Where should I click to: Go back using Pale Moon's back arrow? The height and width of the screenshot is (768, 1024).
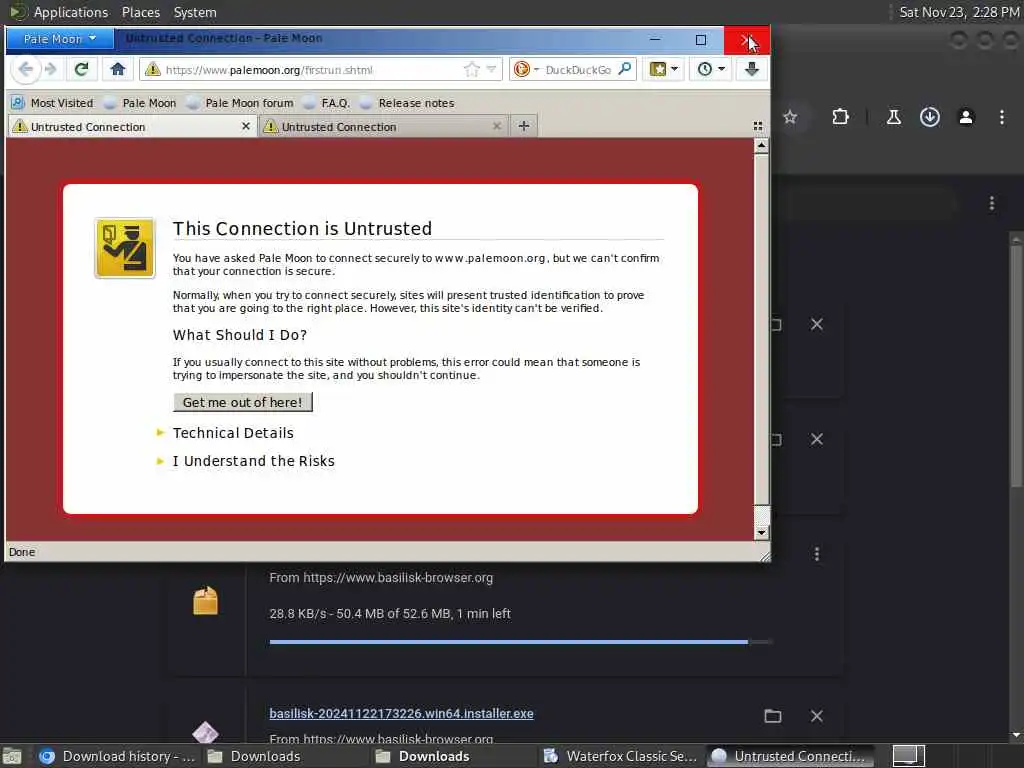pyautogui.click(x=25, y=69)
